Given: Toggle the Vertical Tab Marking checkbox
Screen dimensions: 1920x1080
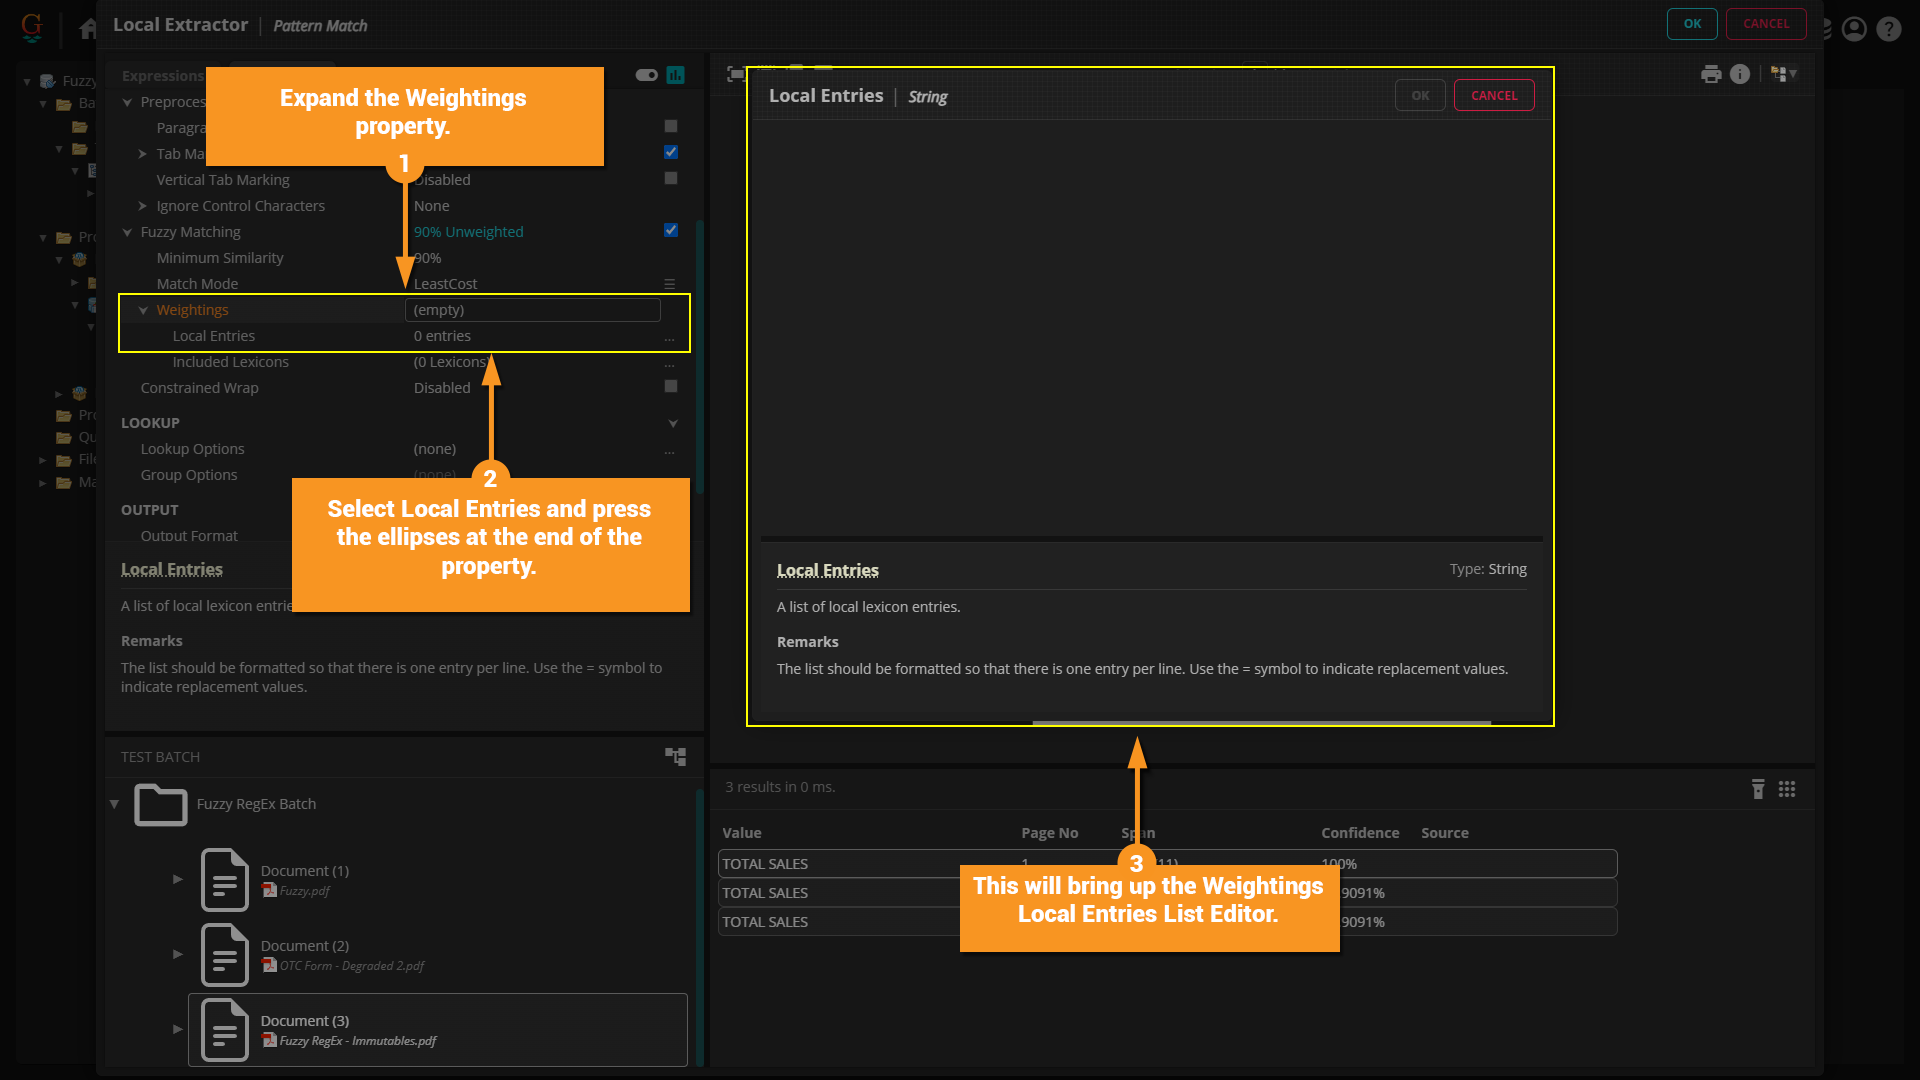Looking at the screenshot, I should [671, 179].
